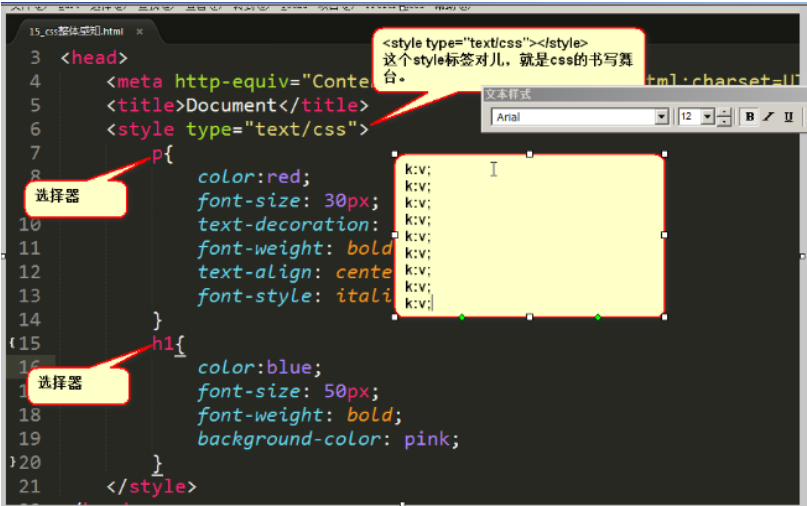Click the right green callout tail handle

598,318
